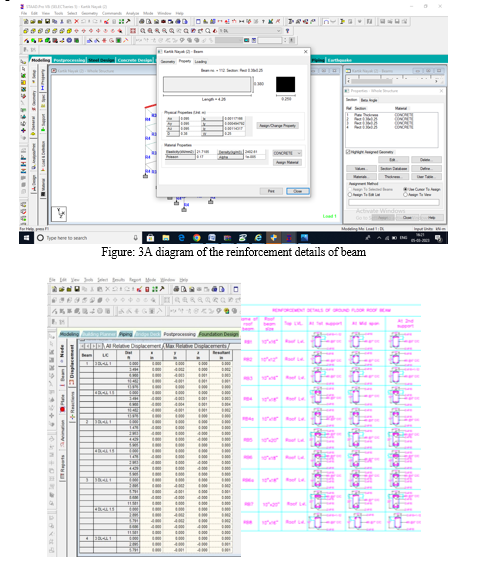
Task: Click the blue circular icon in third toolbar row
Action: pyautogui.click(x=69, y=40)
